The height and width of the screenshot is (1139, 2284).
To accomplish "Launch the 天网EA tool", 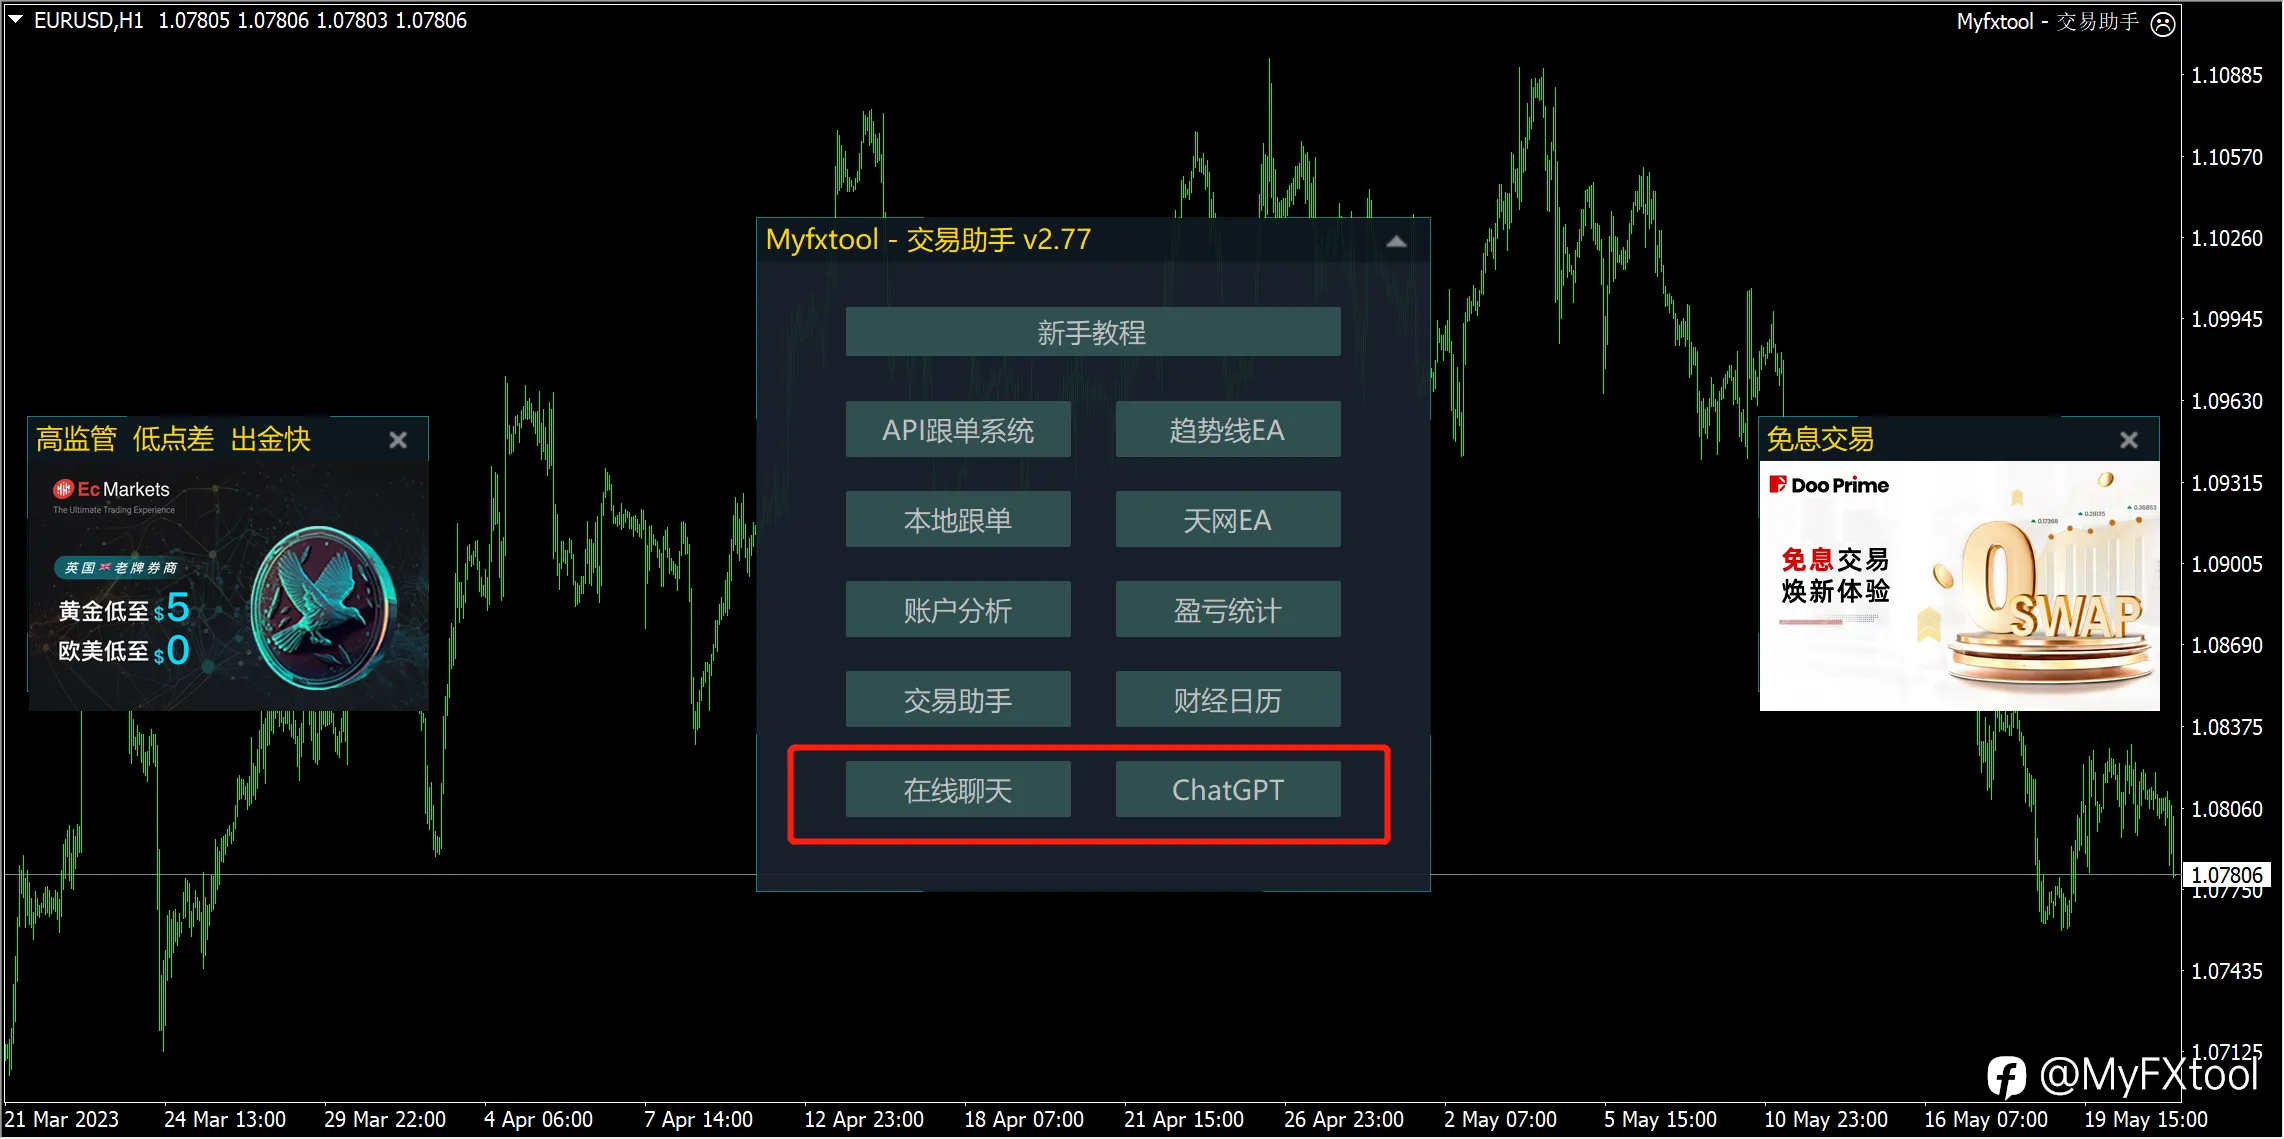I will point(1227,520).
